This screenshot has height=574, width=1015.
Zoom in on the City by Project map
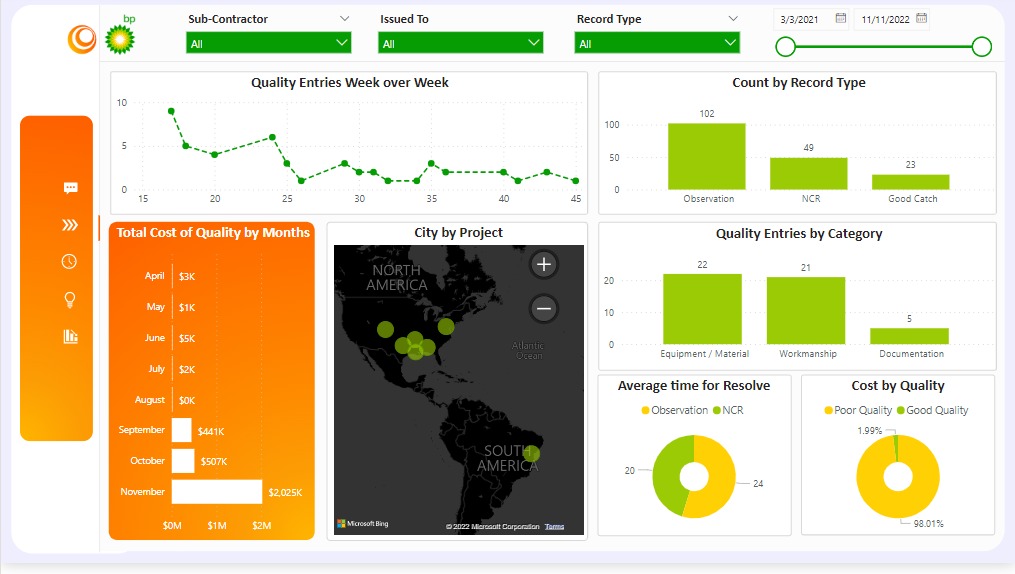544,265
